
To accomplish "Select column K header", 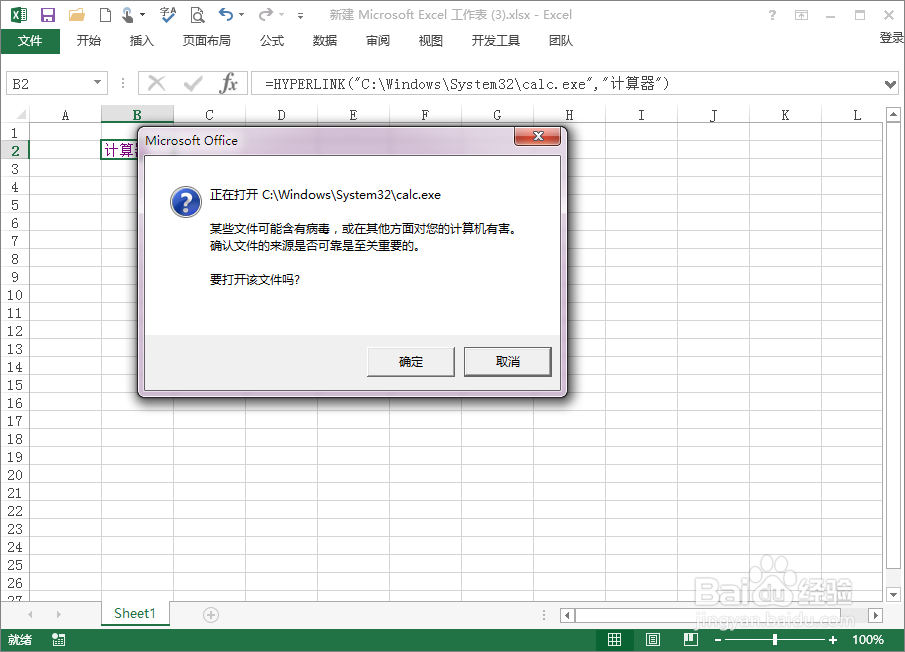I will (785, 114).
